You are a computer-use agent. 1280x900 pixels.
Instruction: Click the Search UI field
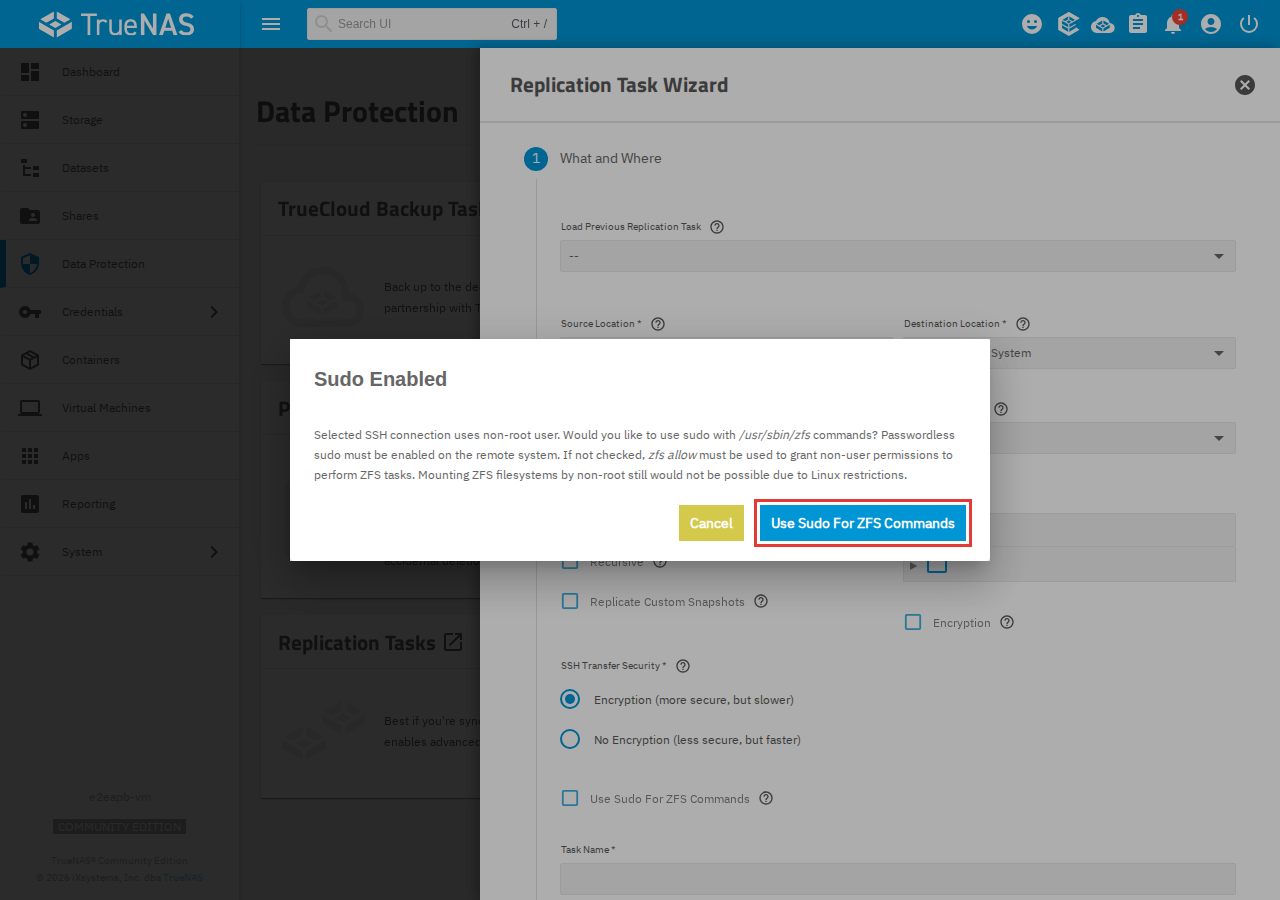(432, 24)
